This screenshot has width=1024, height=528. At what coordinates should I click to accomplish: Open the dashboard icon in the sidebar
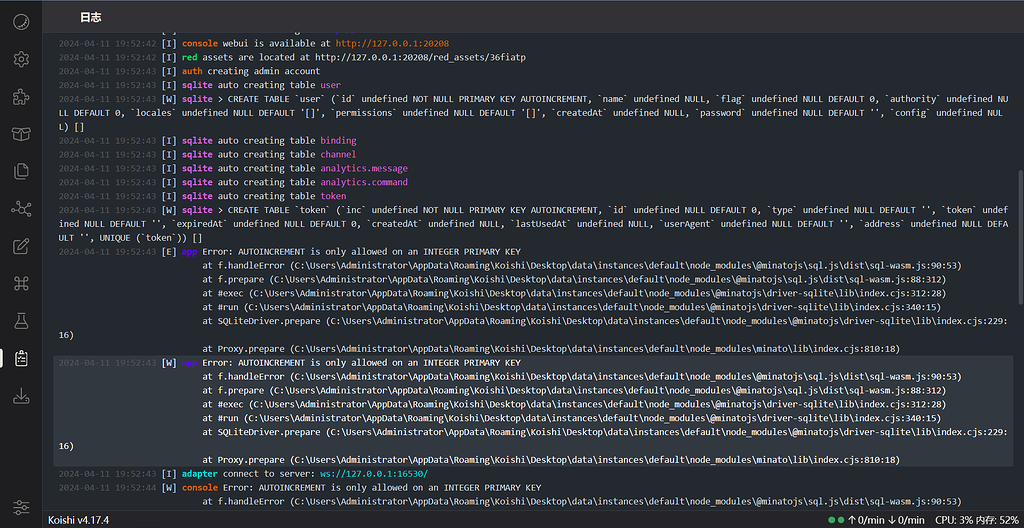22,22
